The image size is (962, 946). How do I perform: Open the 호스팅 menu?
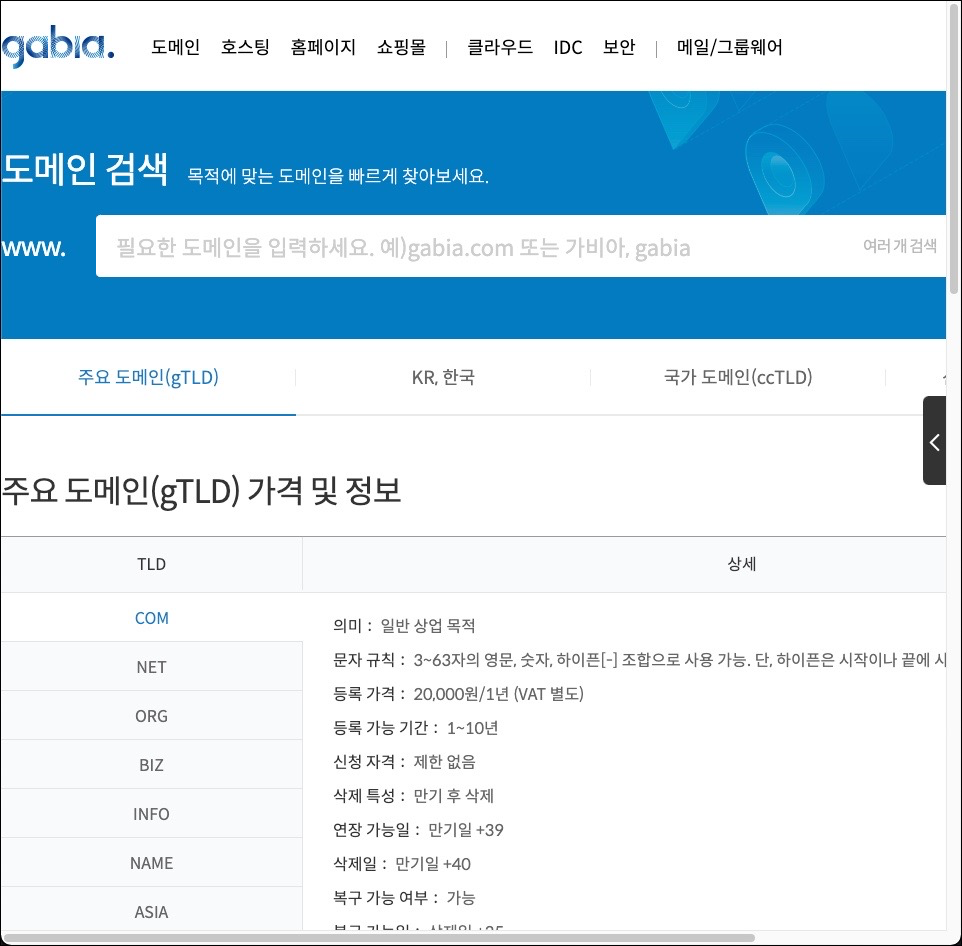(245, 47)
